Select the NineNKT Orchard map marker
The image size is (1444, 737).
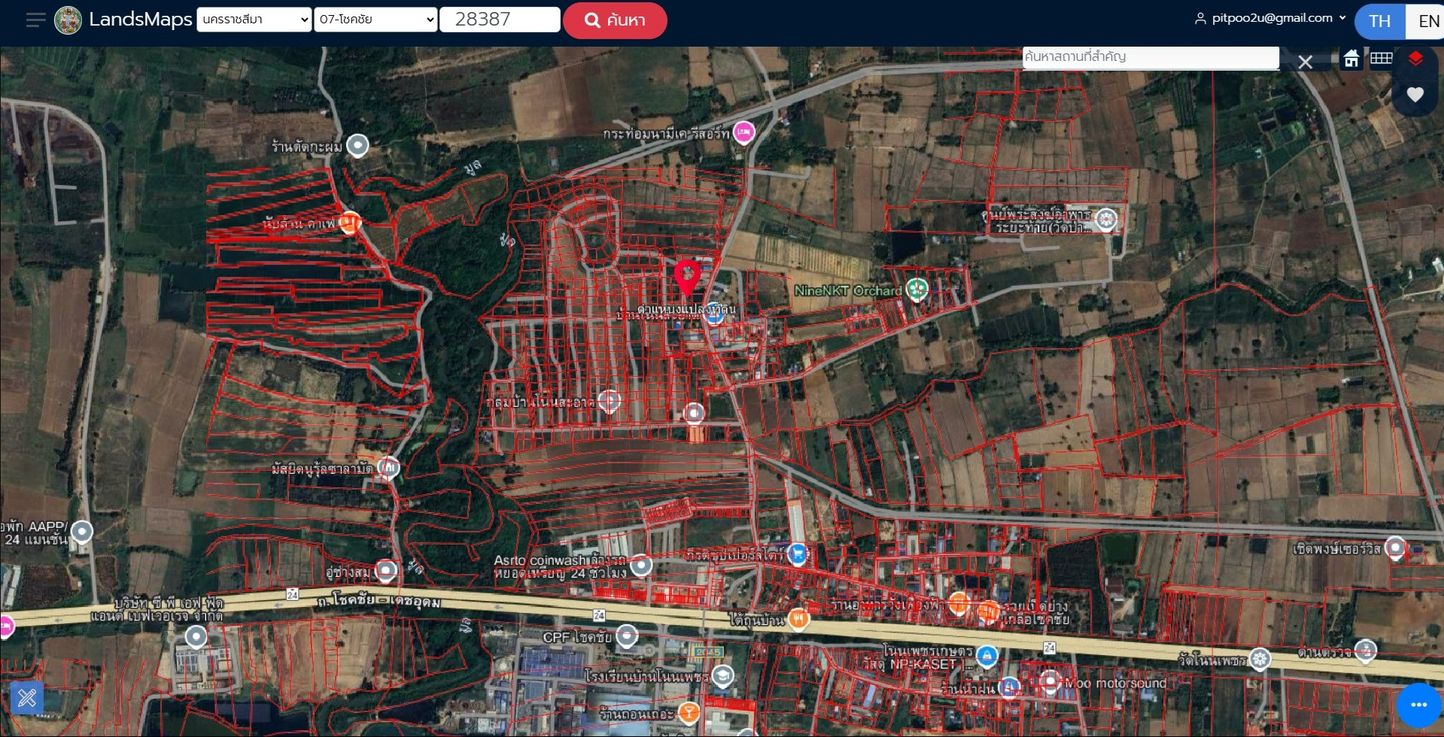click(x=917, y=290)
